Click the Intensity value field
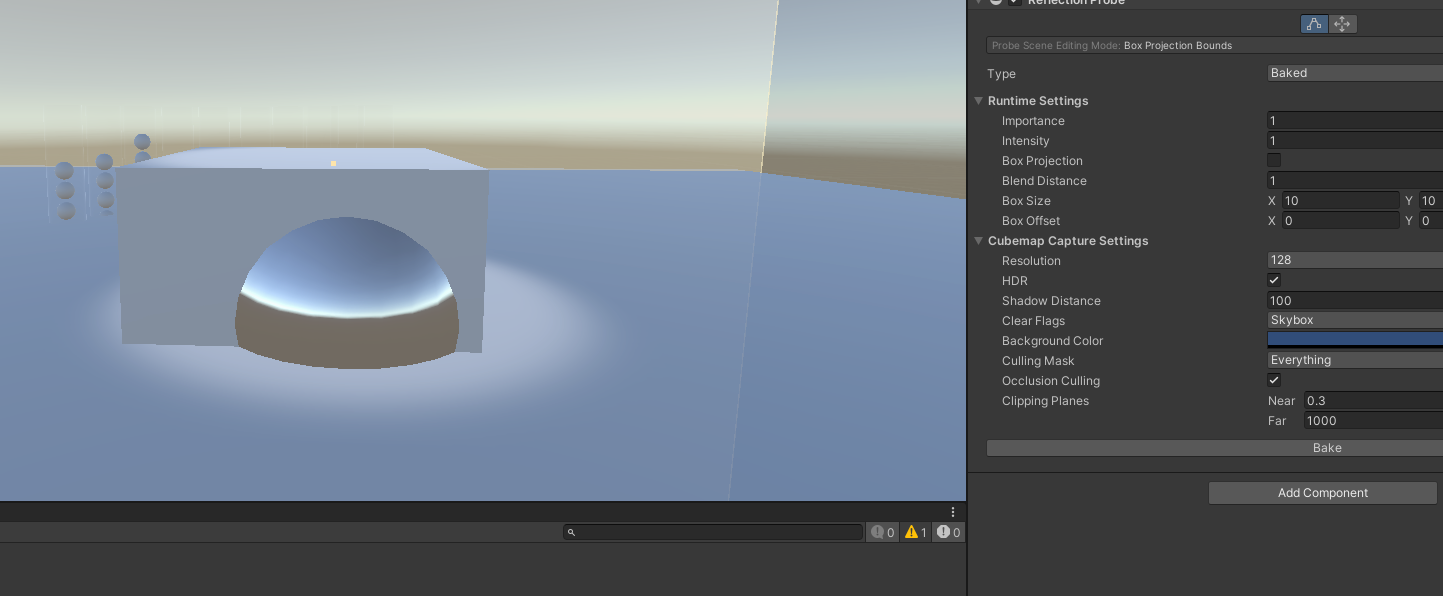 [x=1355, y=141]
